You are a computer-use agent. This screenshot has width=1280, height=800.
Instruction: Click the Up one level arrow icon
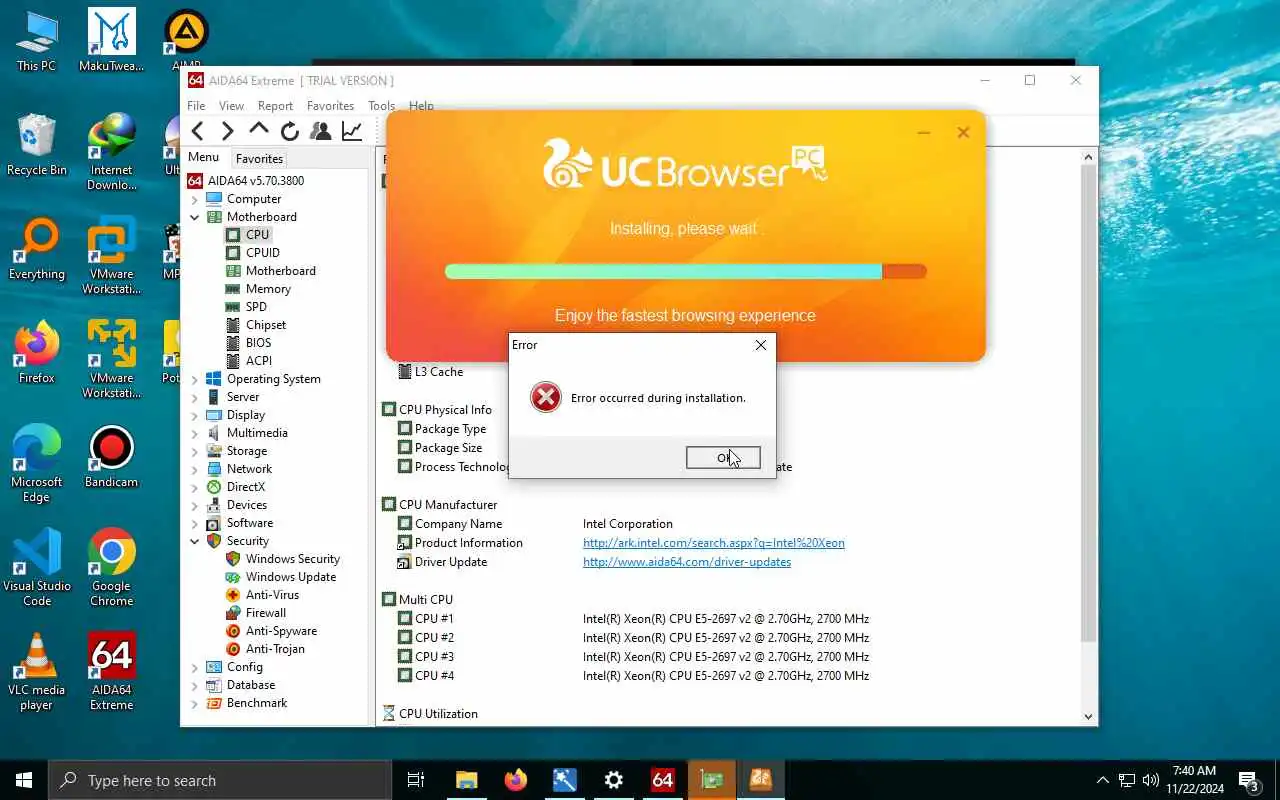(259, 130)
